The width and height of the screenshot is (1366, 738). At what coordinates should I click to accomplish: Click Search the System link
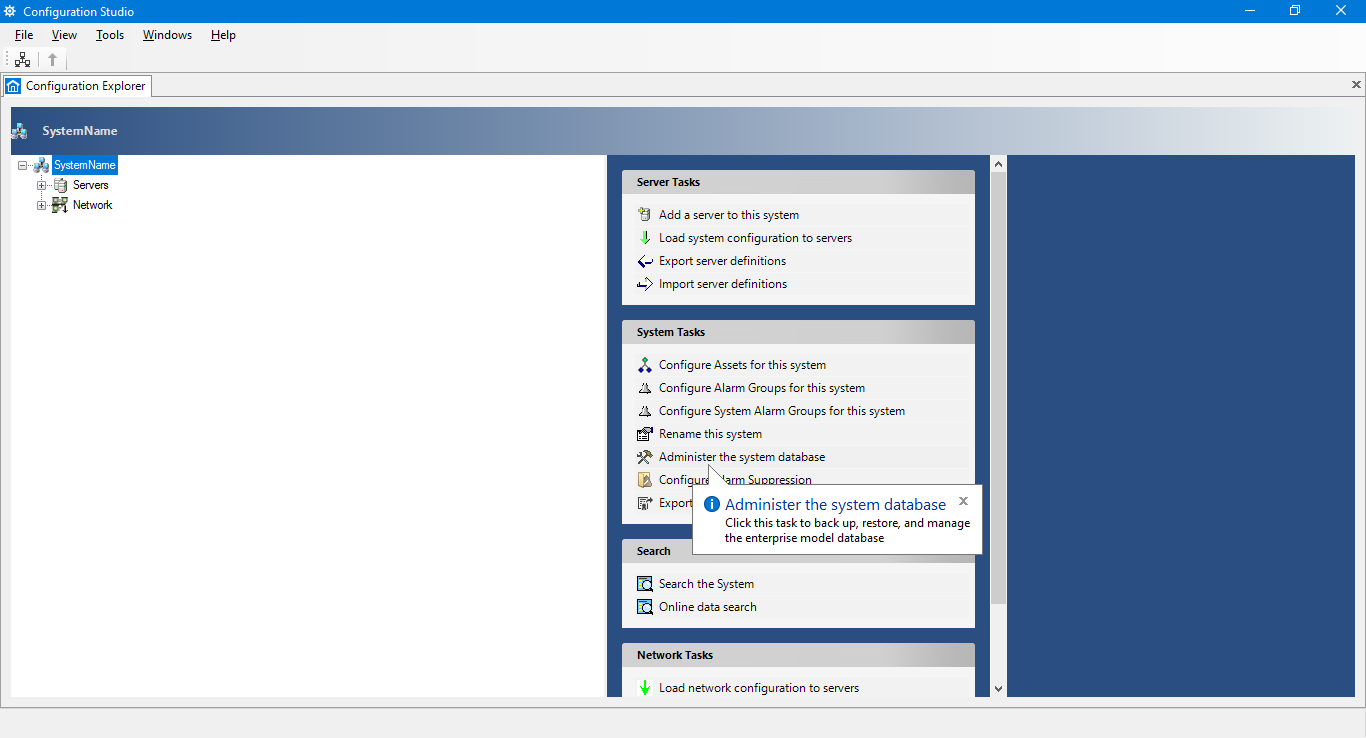pos(706,584)
